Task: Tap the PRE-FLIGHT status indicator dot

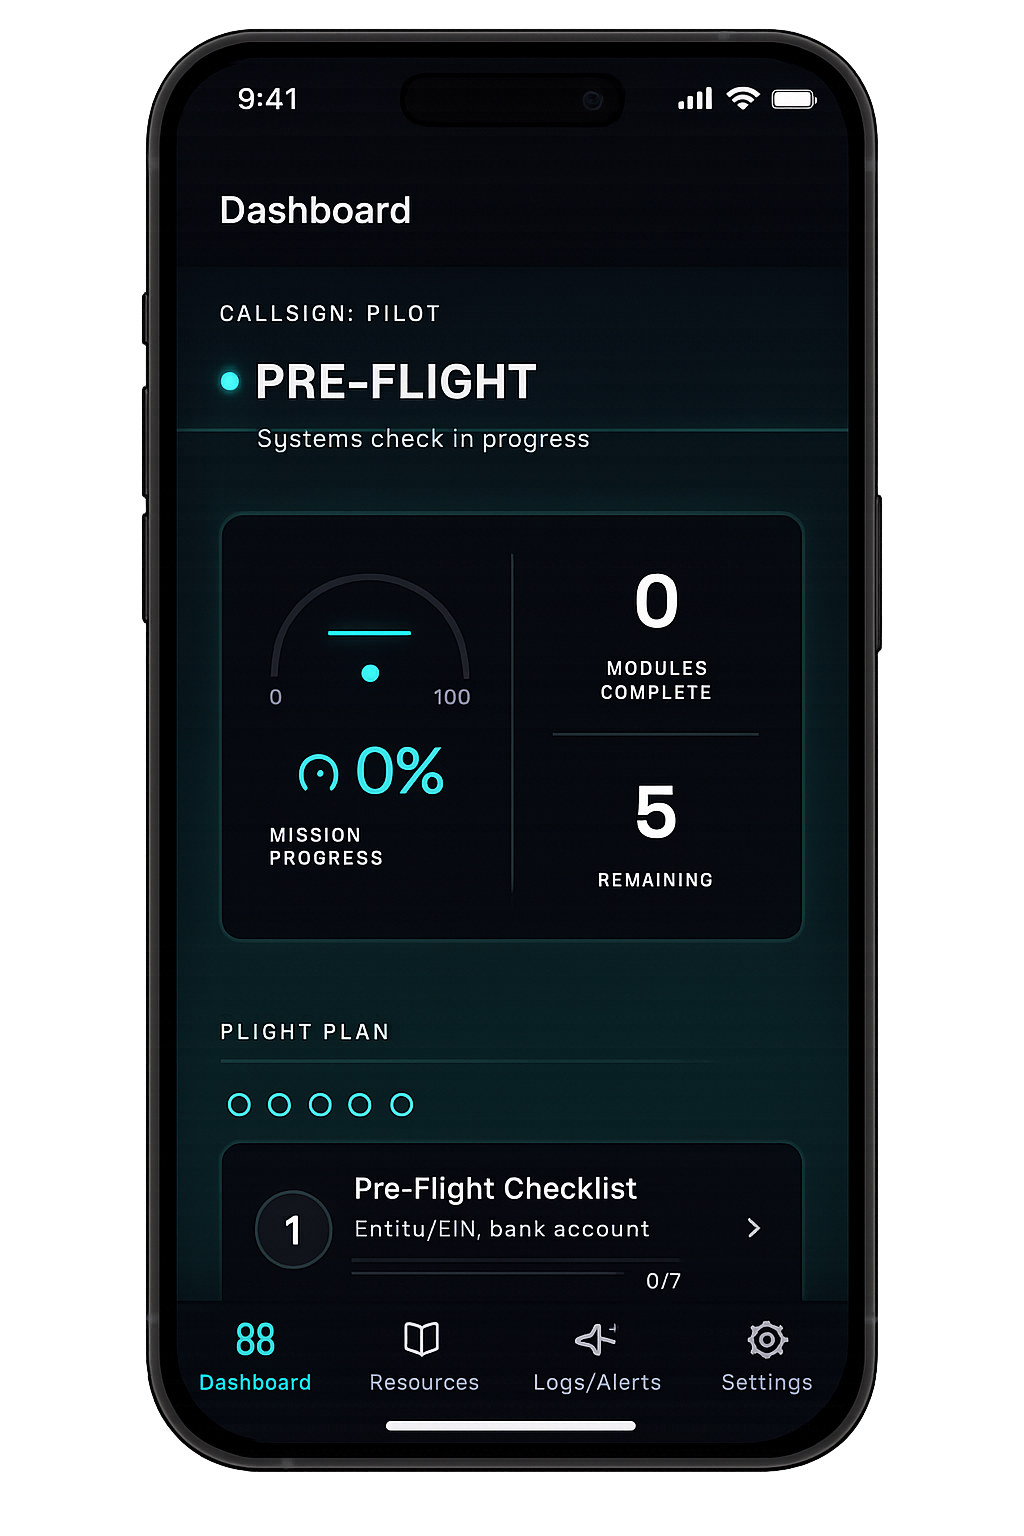Action: tap(230, 381)
